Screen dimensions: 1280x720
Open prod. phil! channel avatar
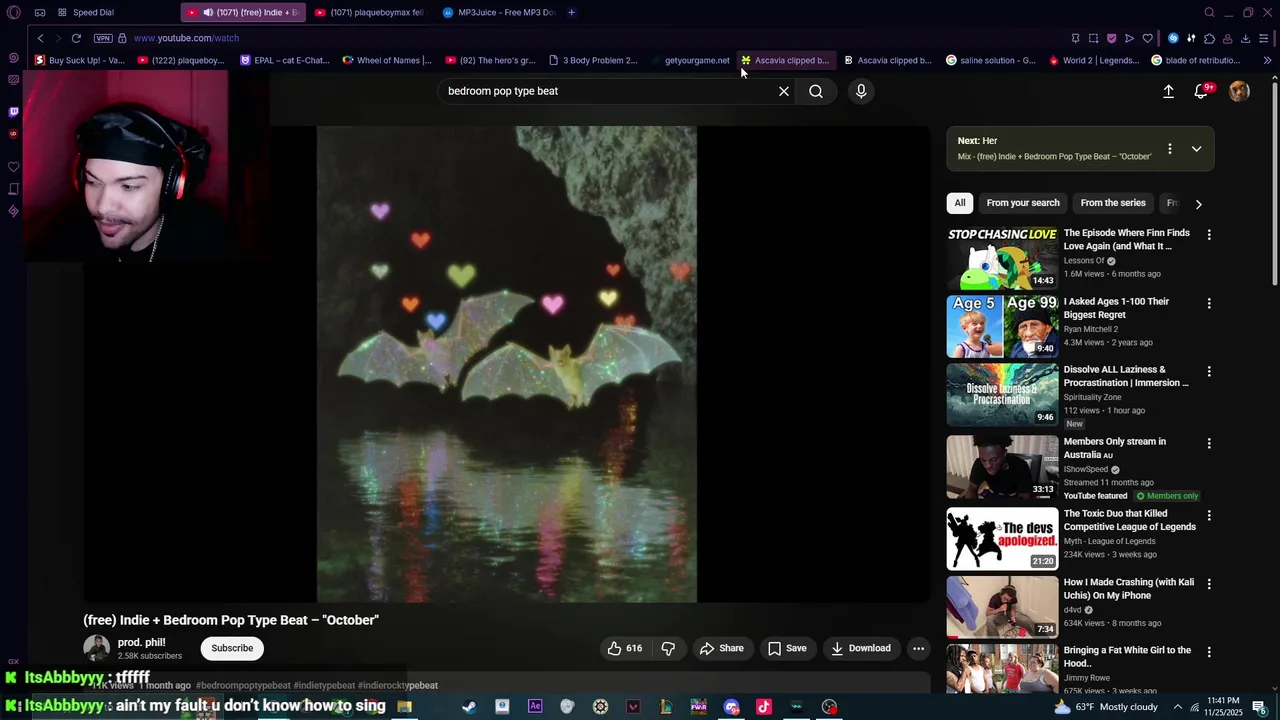click(96, 648)
